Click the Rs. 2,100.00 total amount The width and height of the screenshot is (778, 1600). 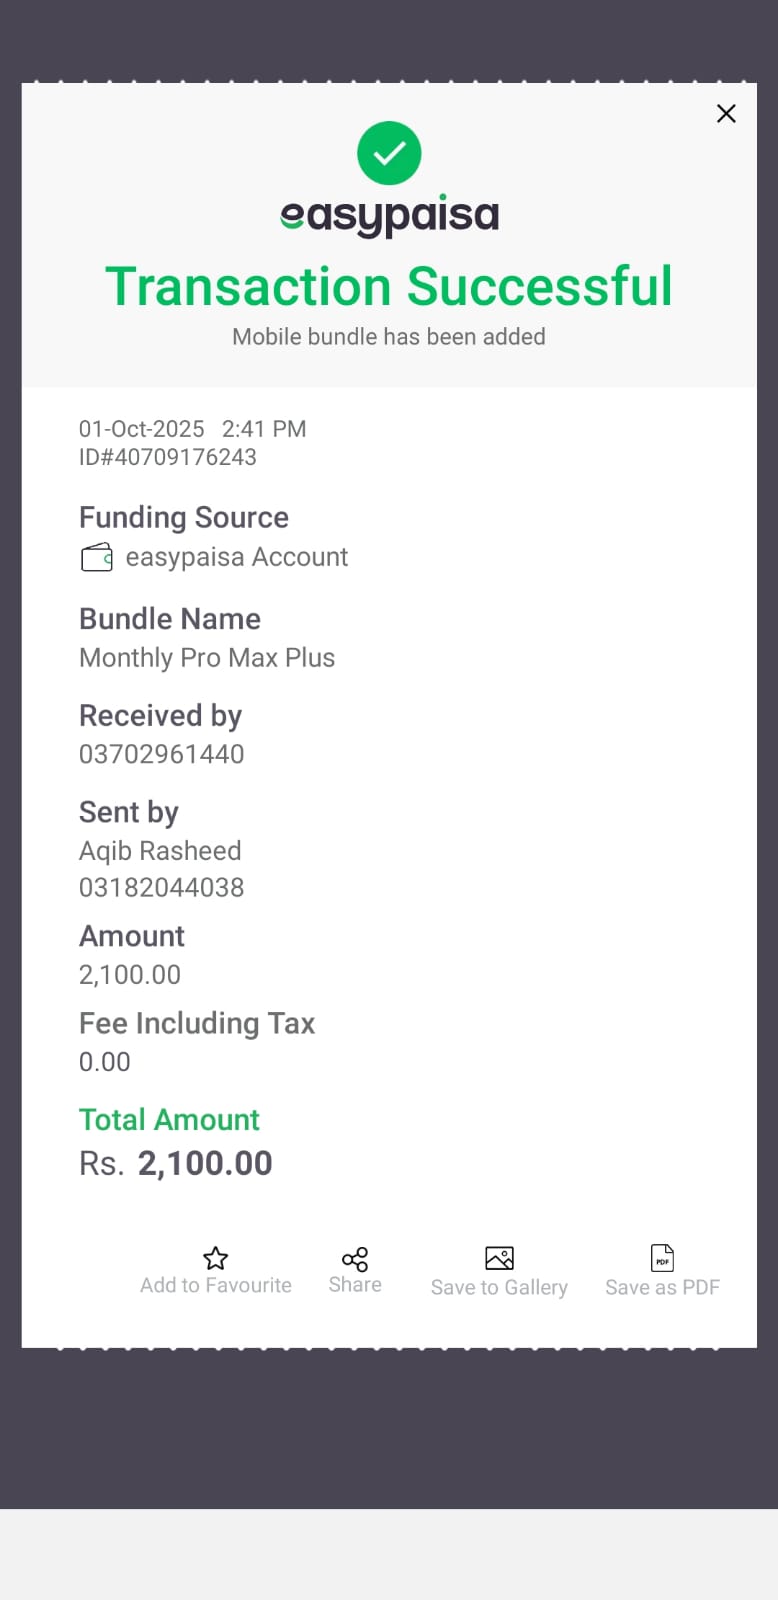176,1163
